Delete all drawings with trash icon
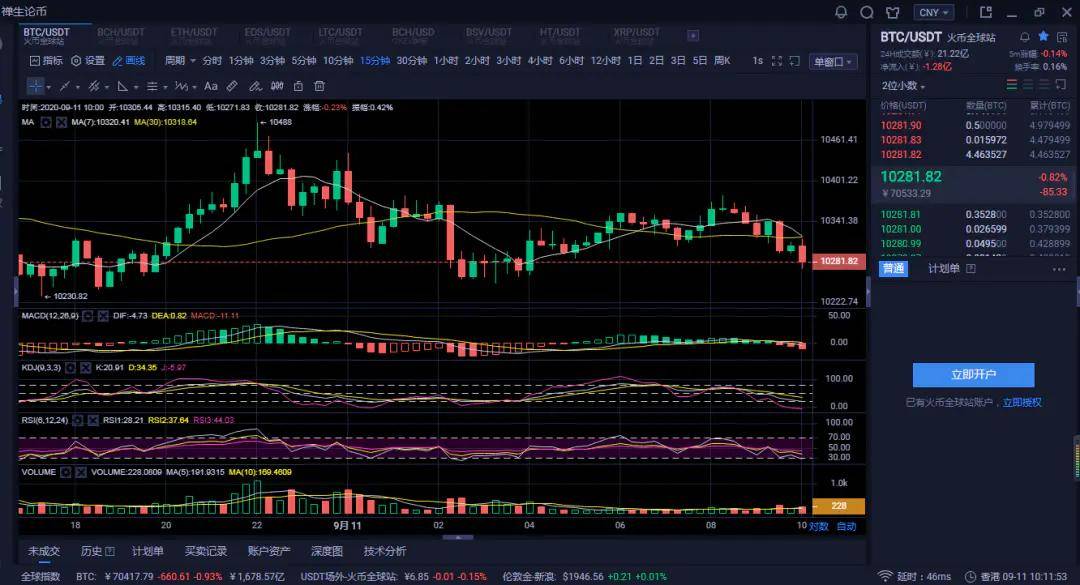This screenshot has width=1080, height=585. 320,86
